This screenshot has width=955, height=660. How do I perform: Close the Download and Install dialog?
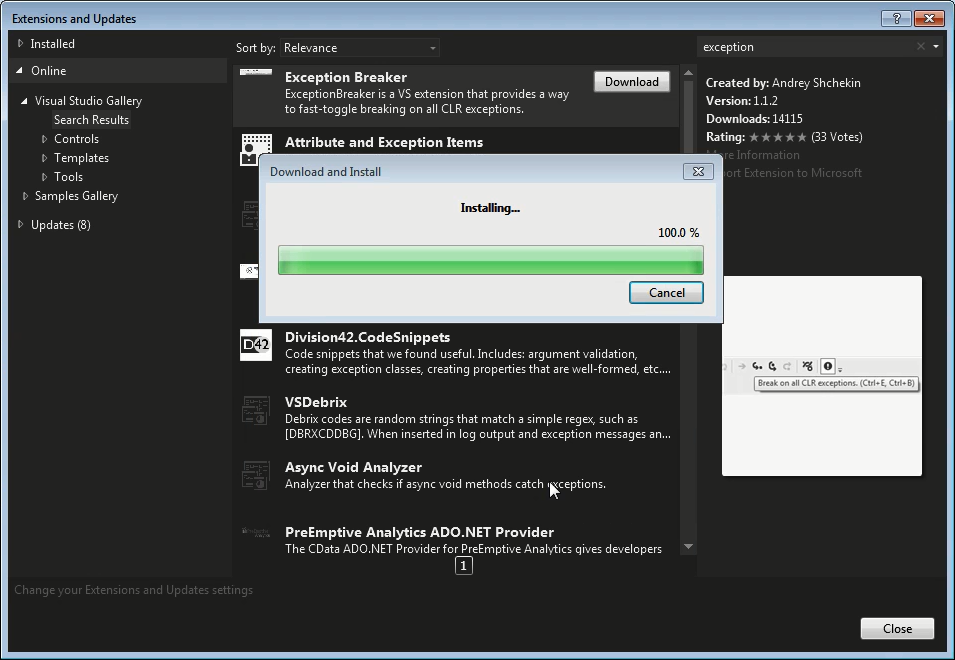tap(698, 172)
